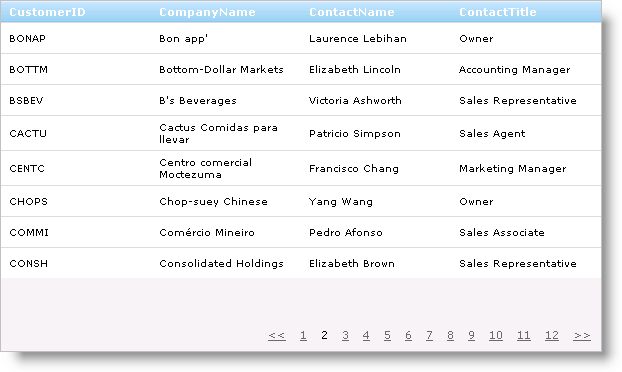Open page 7 of customers
622x372 pixels.
pyautogui.click(x=429, y=336)
